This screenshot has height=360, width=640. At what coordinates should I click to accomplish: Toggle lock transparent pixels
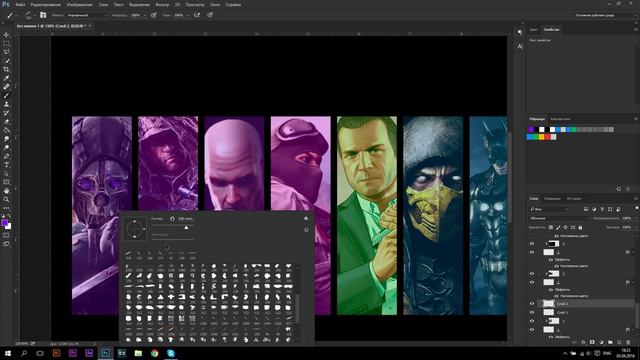tap(551, 227)
